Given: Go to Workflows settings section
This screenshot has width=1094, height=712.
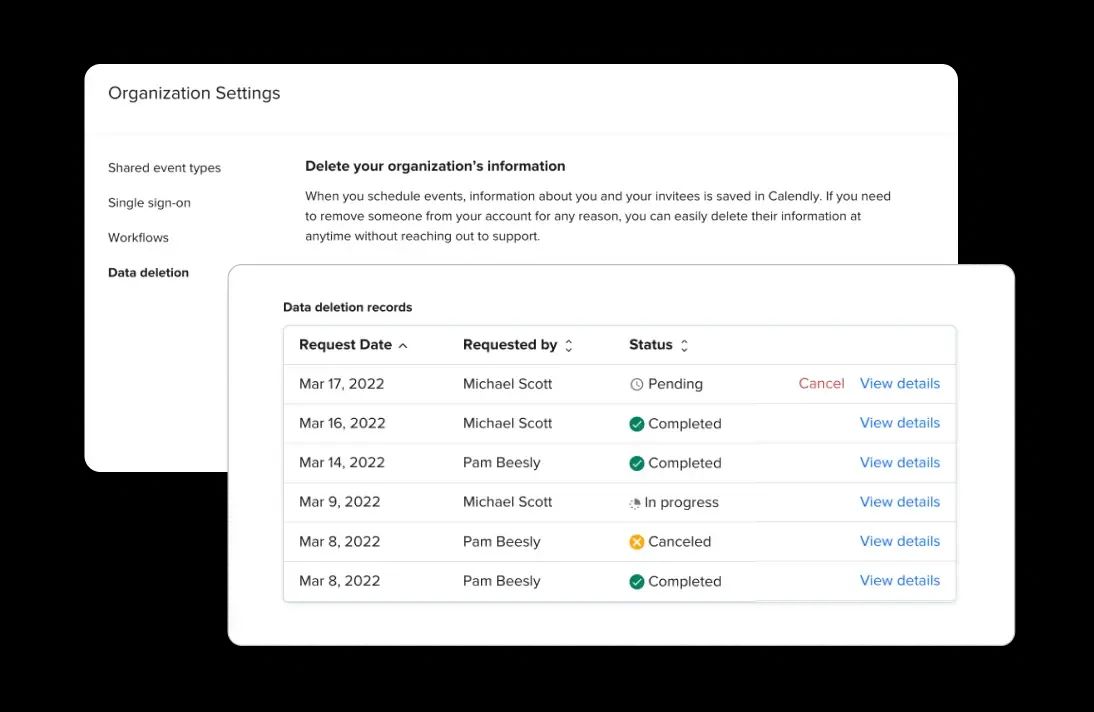Looking at the screenshot, I should point(138,238).
